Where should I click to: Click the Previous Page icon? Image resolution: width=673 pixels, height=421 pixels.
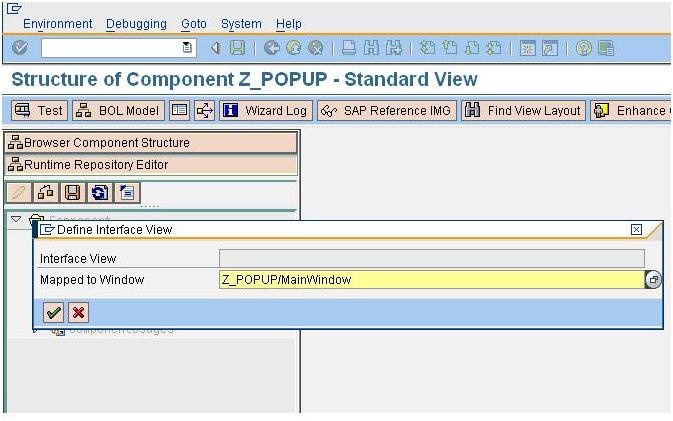click(449, 48)
